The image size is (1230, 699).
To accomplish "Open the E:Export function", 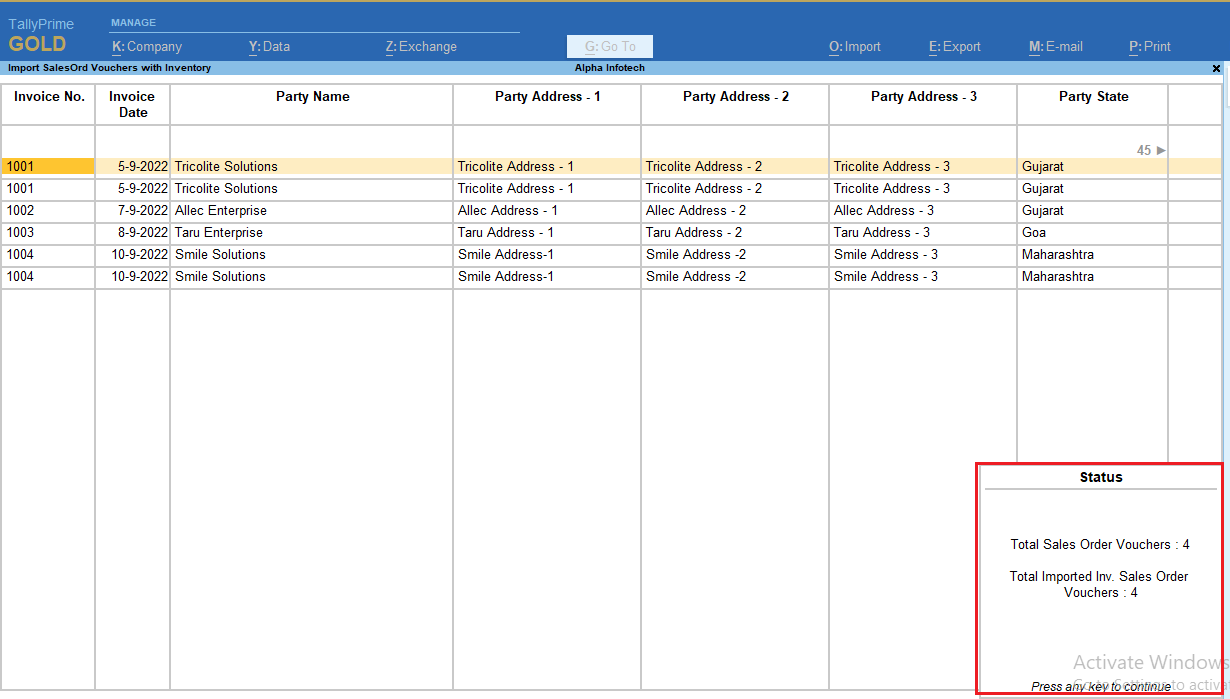I will click(954, 46).
